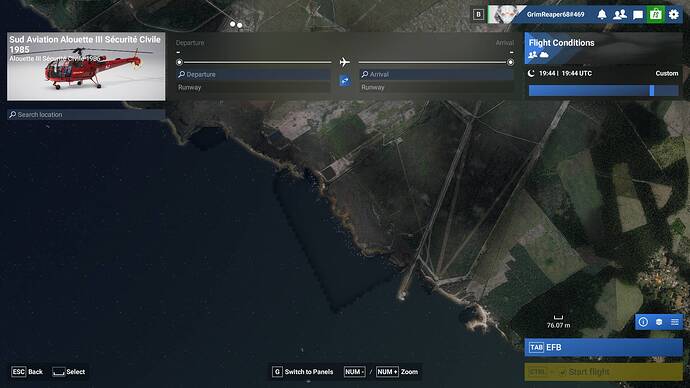Image resolution: width=690 pixels, height=388 pixels.
Task: Open the Flight Conditions panel
Action: point(603,48)
